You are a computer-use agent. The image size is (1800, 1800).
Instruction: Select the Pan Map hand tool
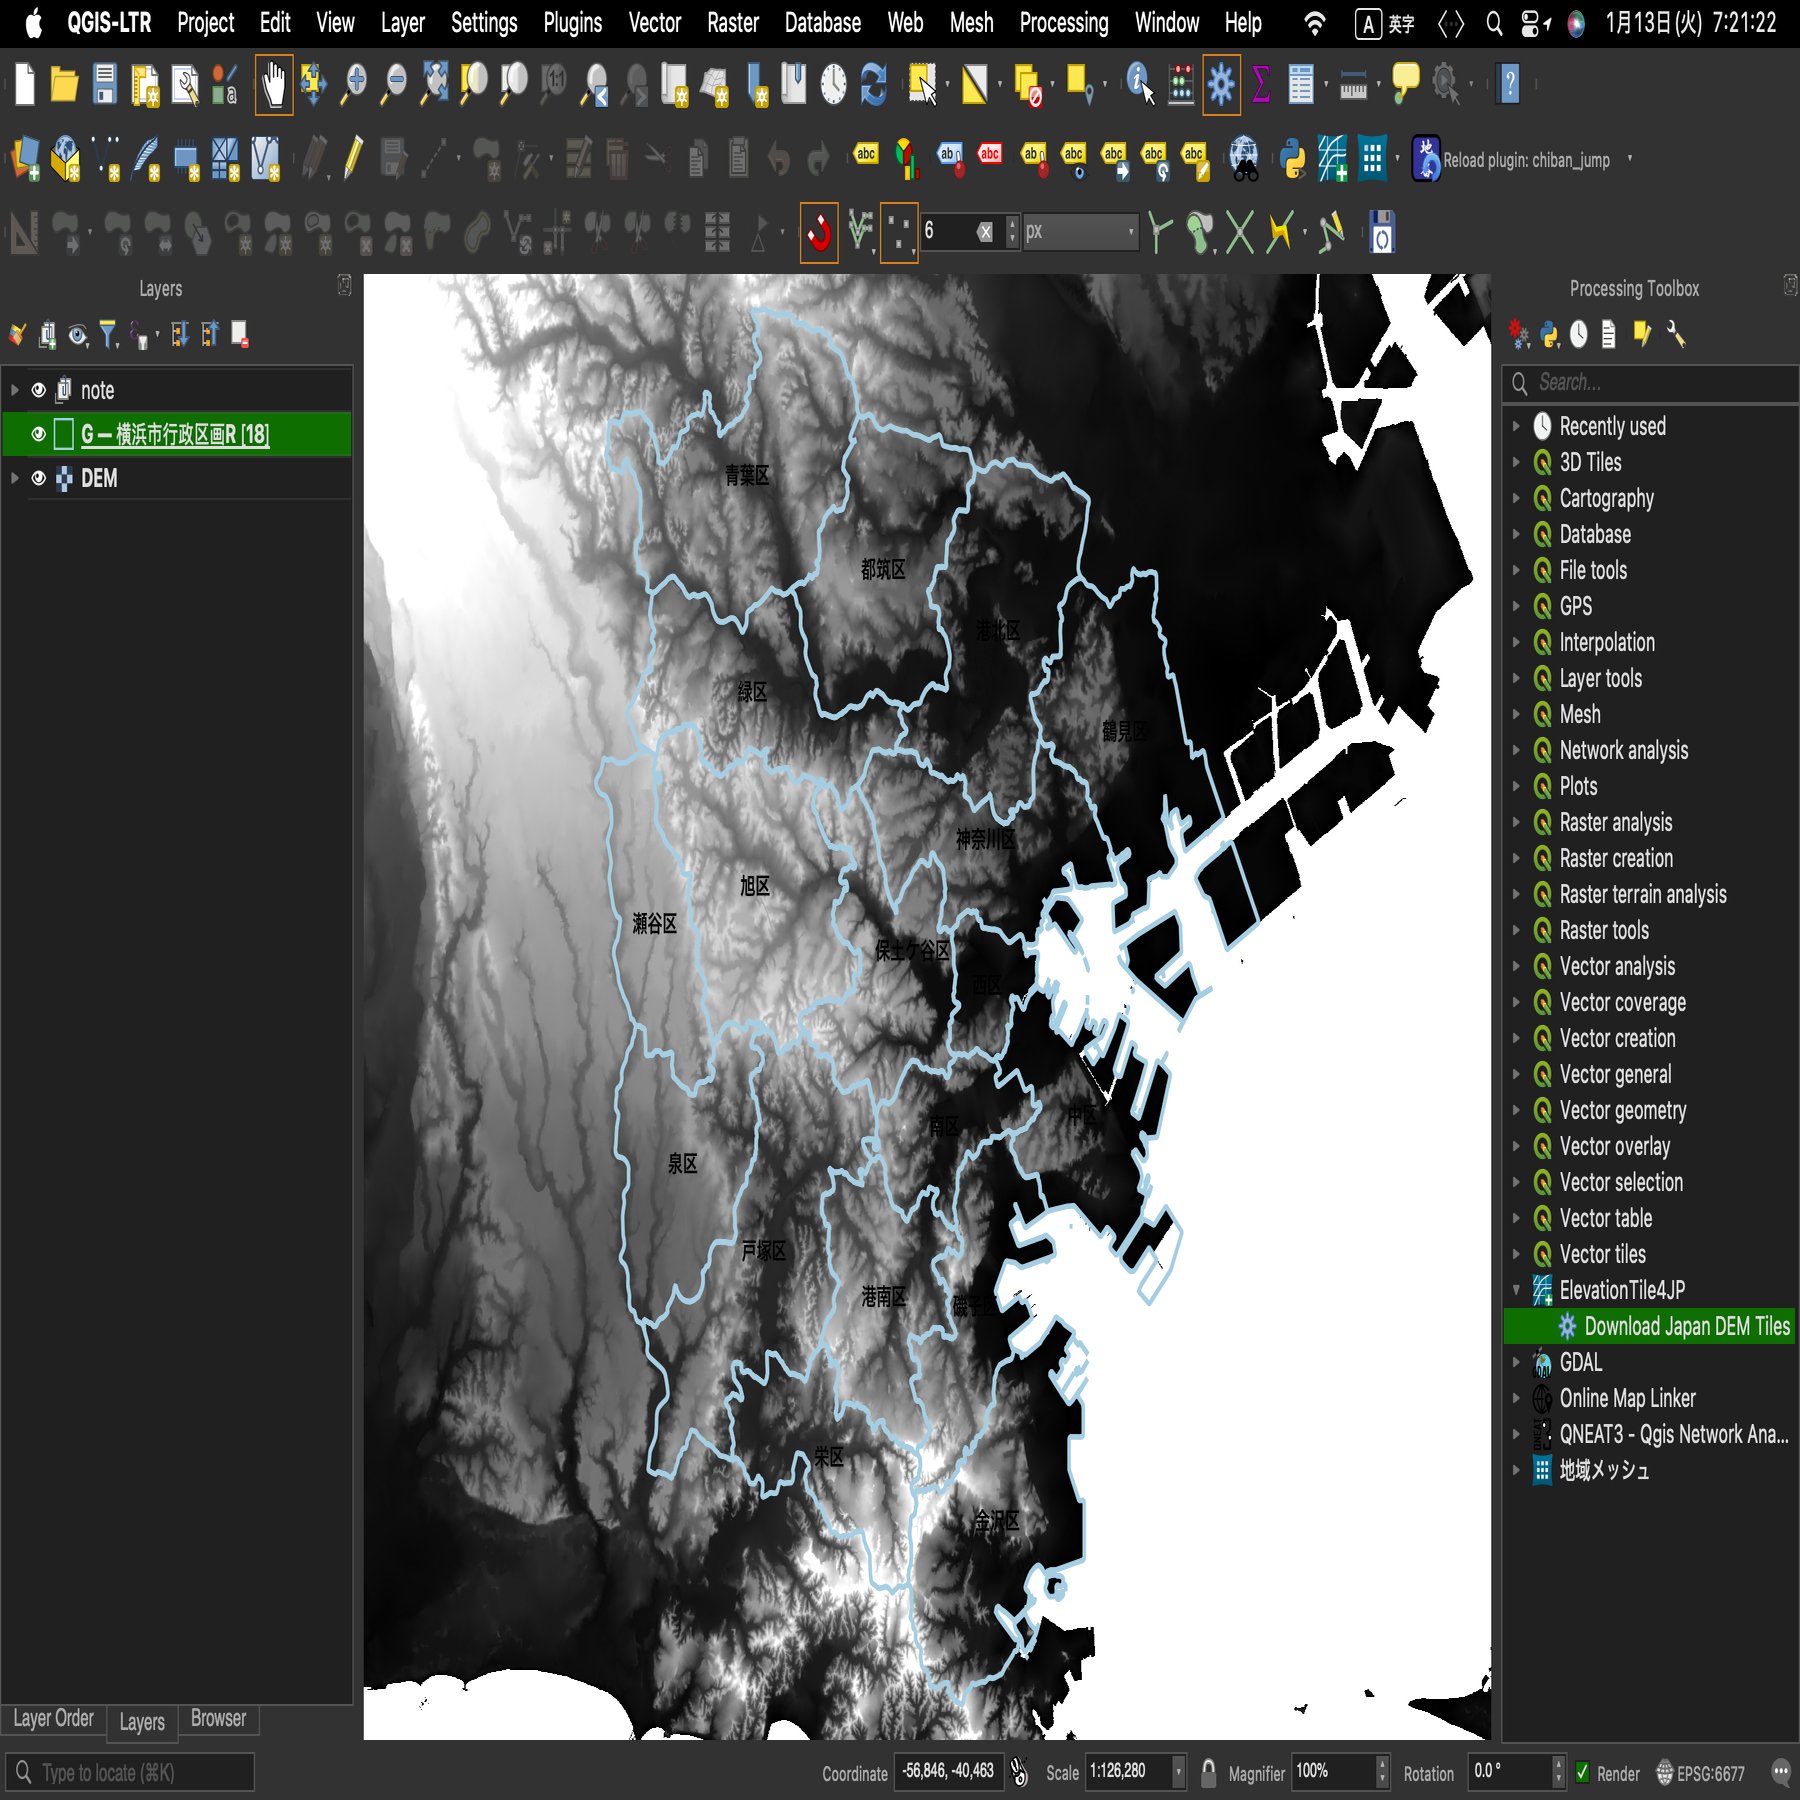[273, 84]
